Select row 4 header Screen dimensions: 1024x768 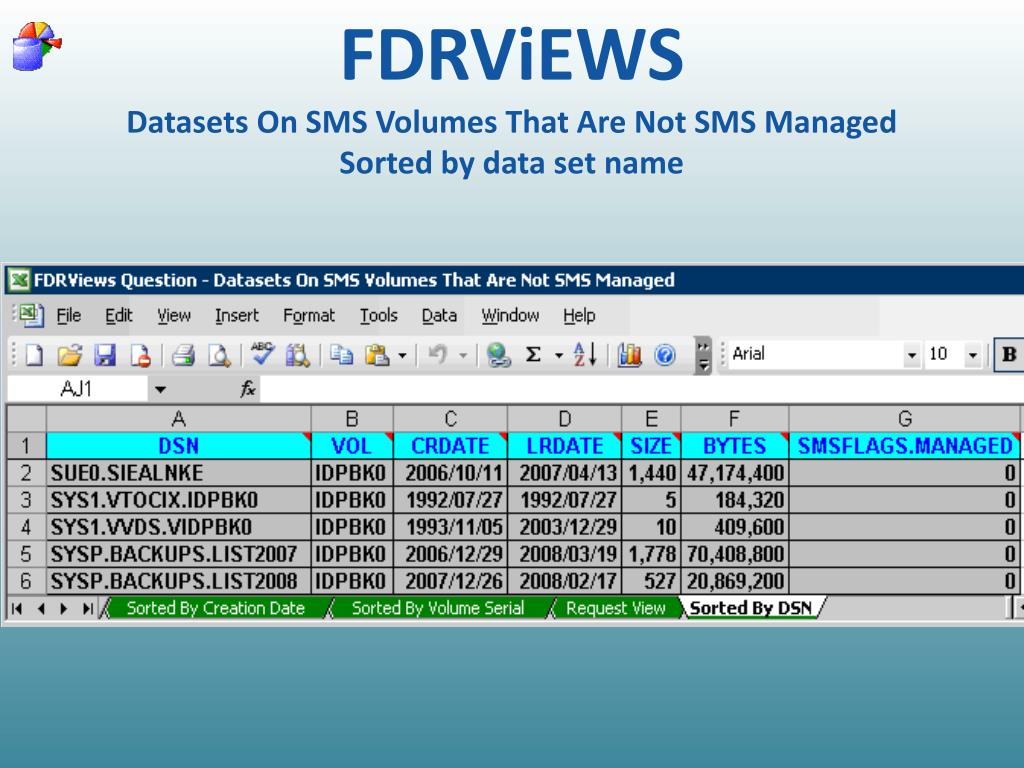[x=25, y=527]
